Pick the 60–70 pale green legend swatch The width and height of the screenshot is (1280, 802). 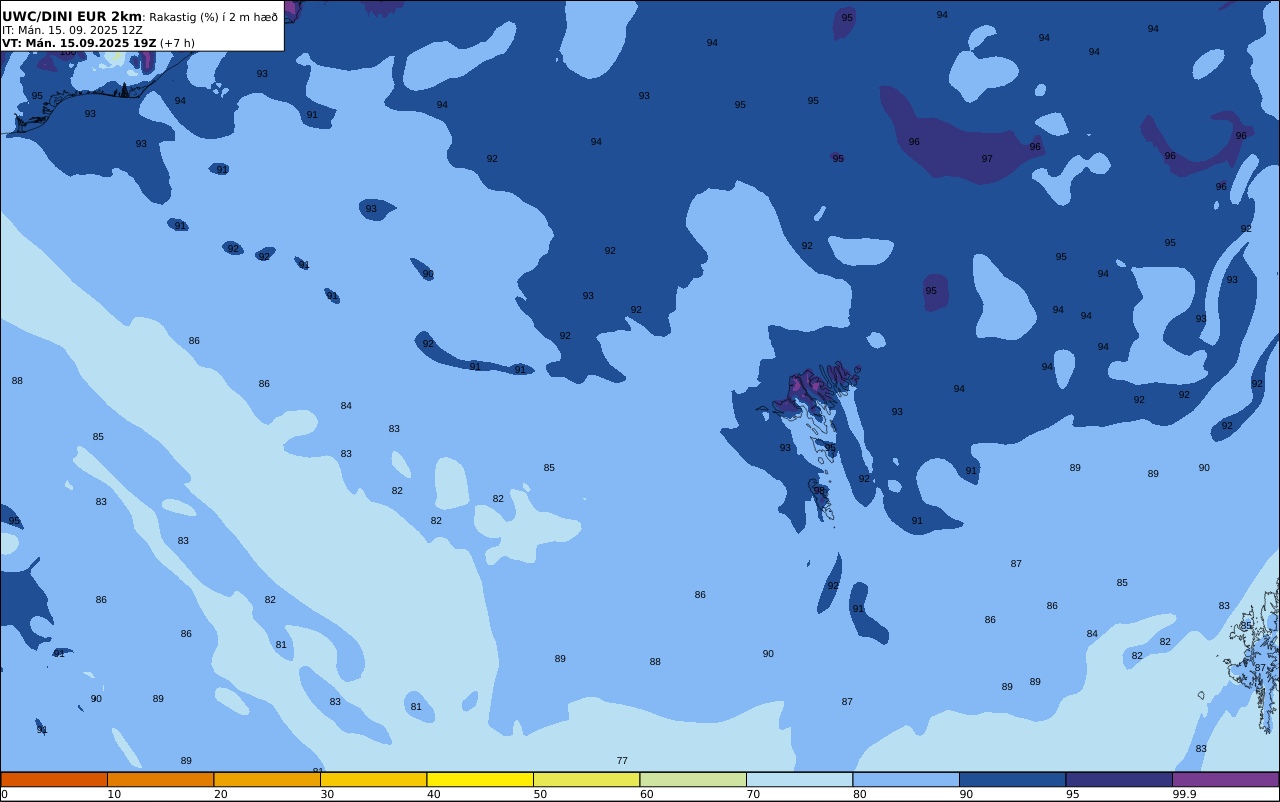coord(693,779)
